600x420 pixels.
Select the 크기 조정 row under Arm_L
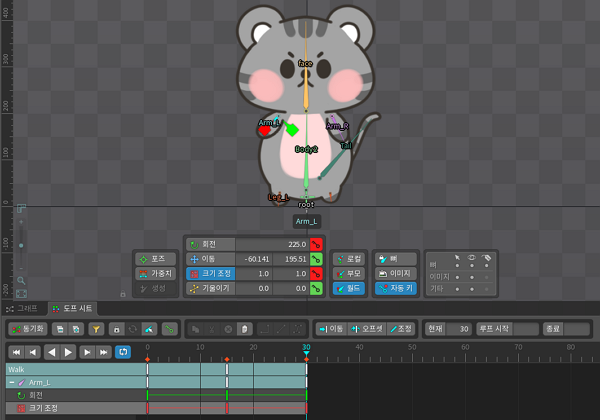click(76, 408)
